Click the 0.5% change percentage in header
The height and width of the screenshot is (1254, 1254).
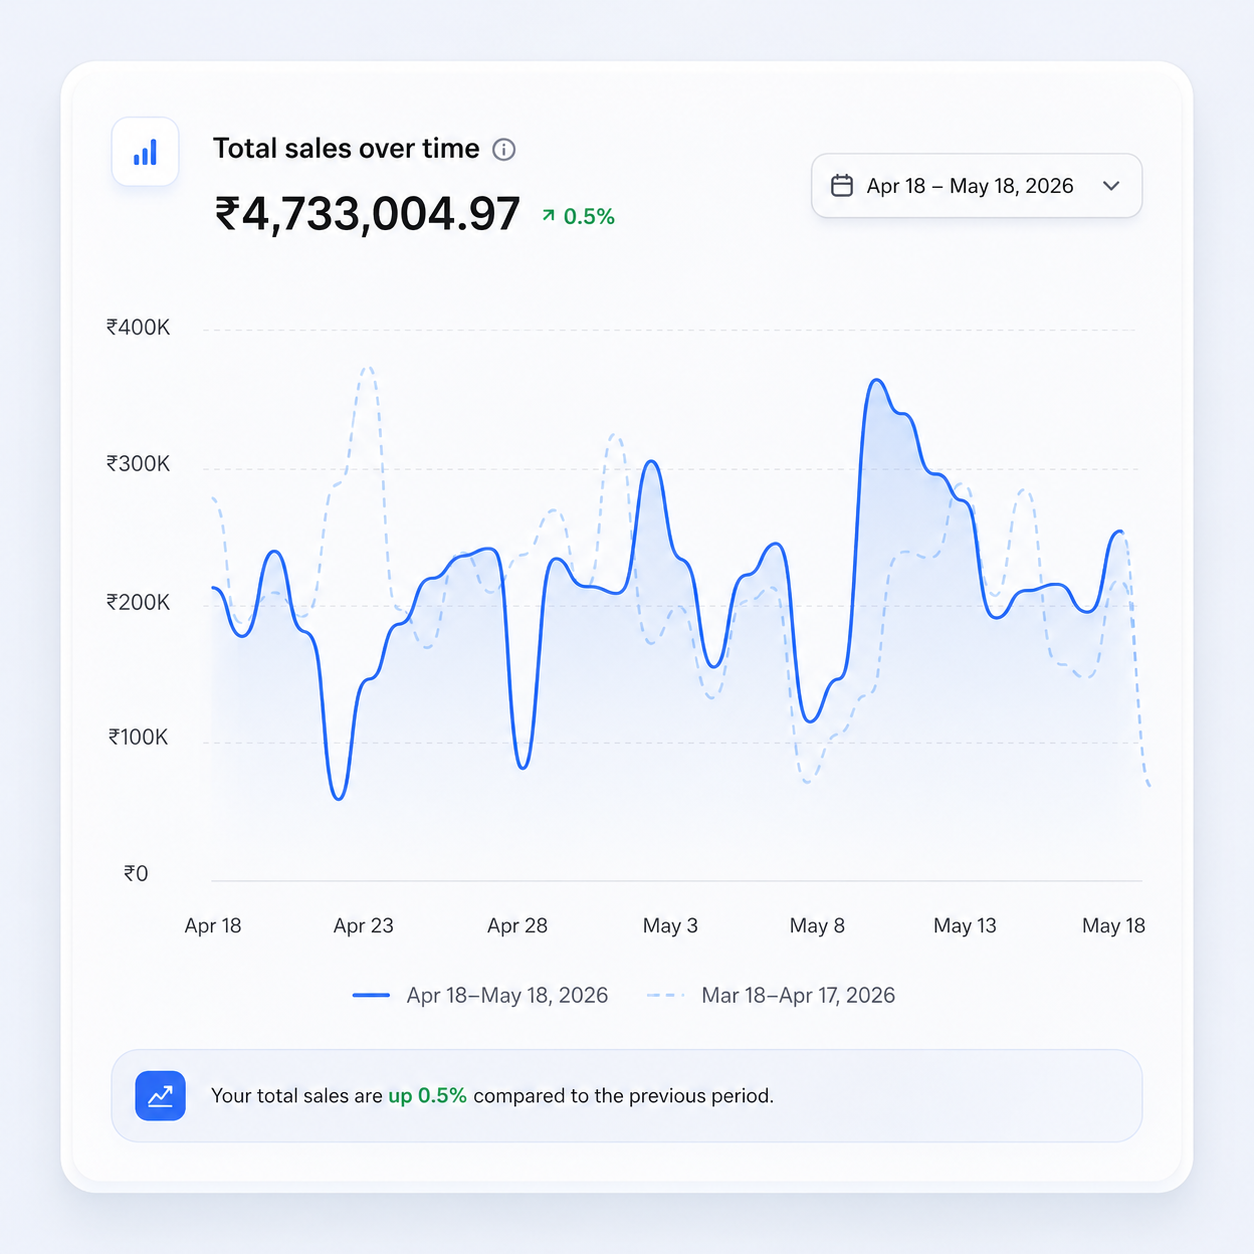pyautogui.click(x=589, y=216)
